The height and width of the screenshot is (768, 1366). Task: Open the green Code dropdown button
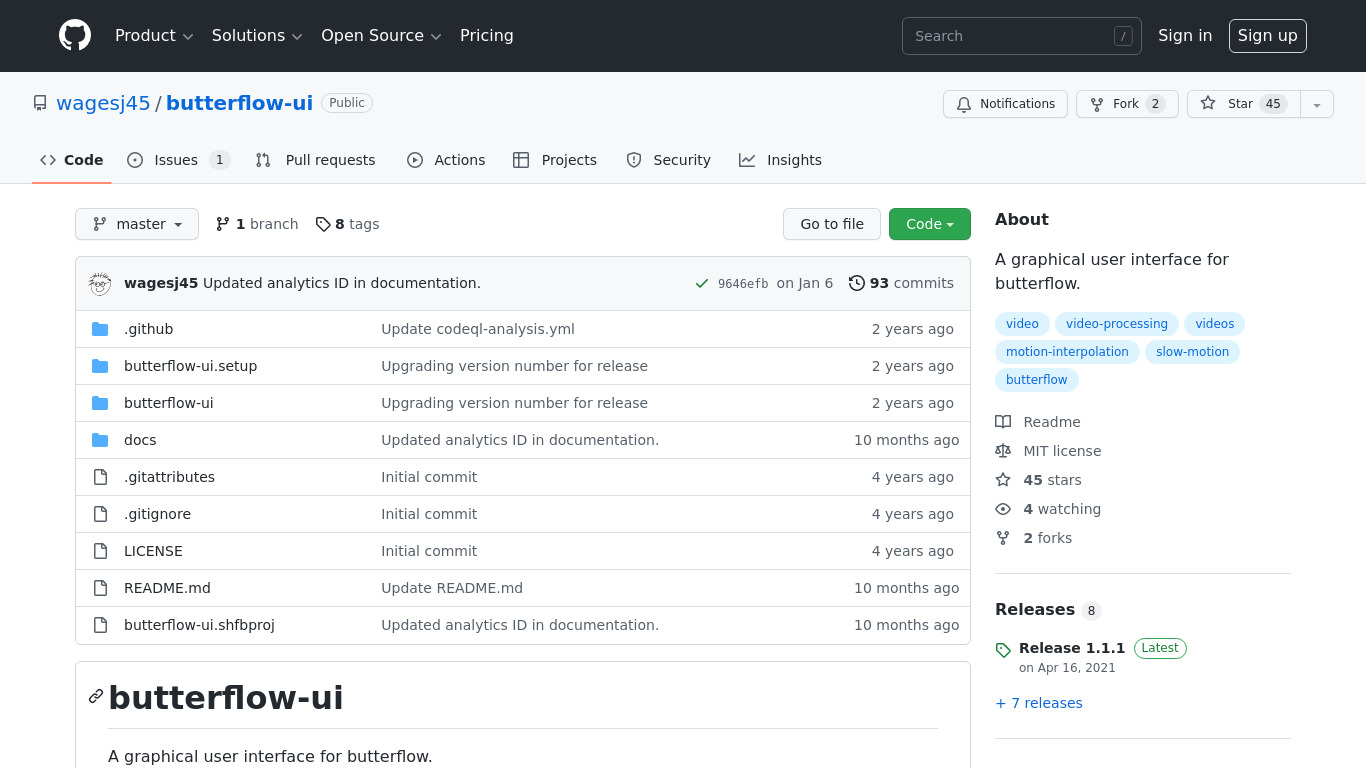(x=930, y=224)
